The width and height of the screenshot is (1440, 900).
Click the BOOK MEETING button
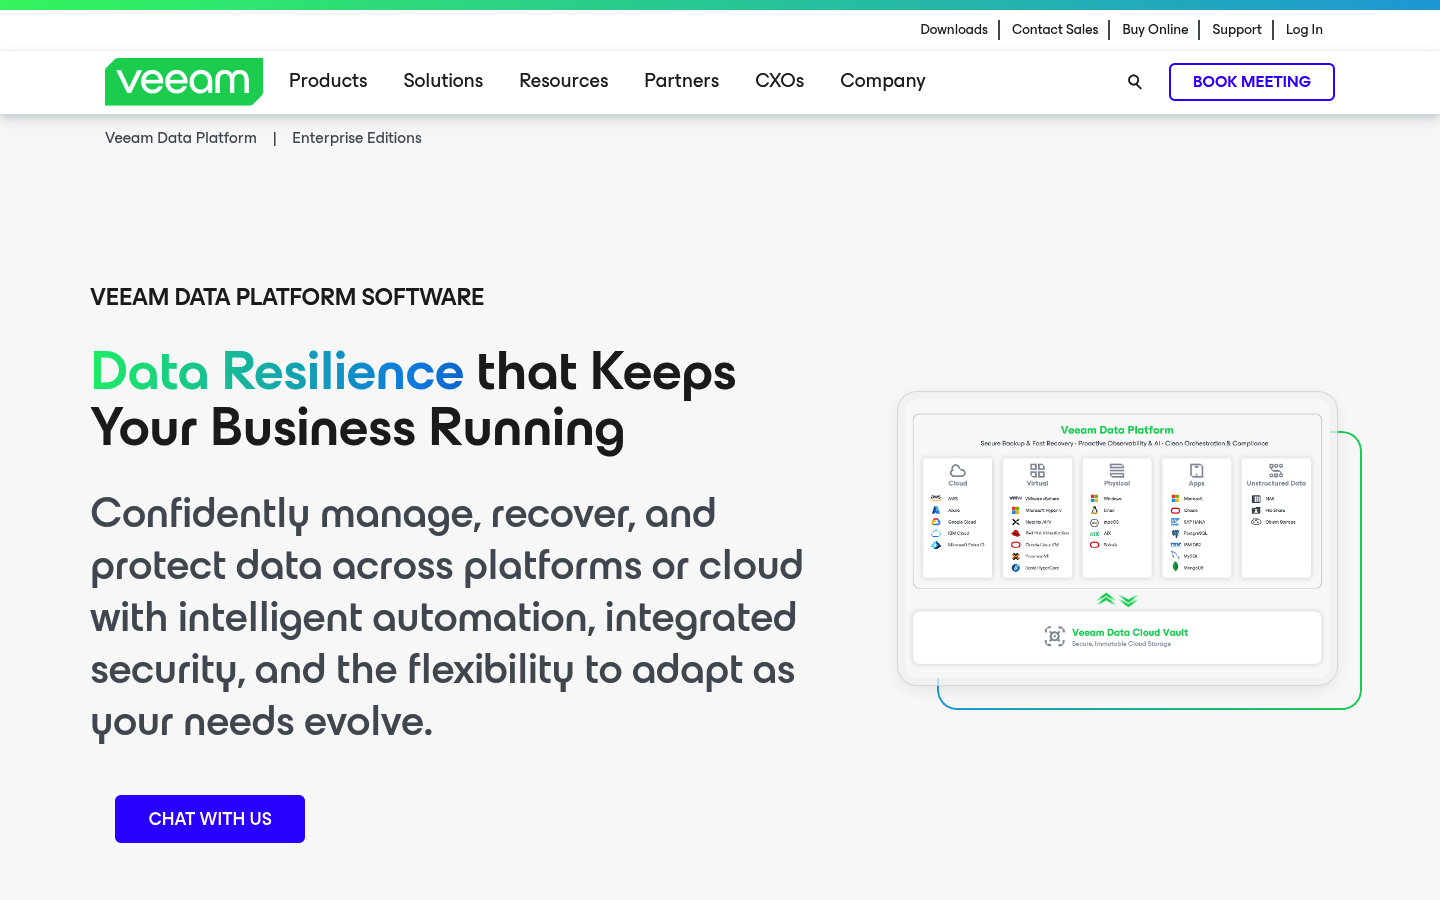[1252, 82]
